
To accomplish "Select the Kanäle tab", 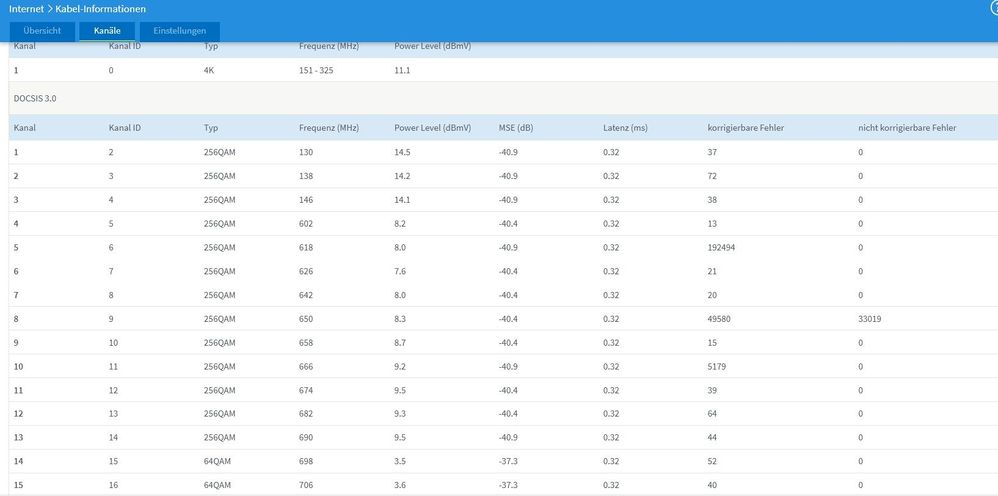I will coord(107,31).
